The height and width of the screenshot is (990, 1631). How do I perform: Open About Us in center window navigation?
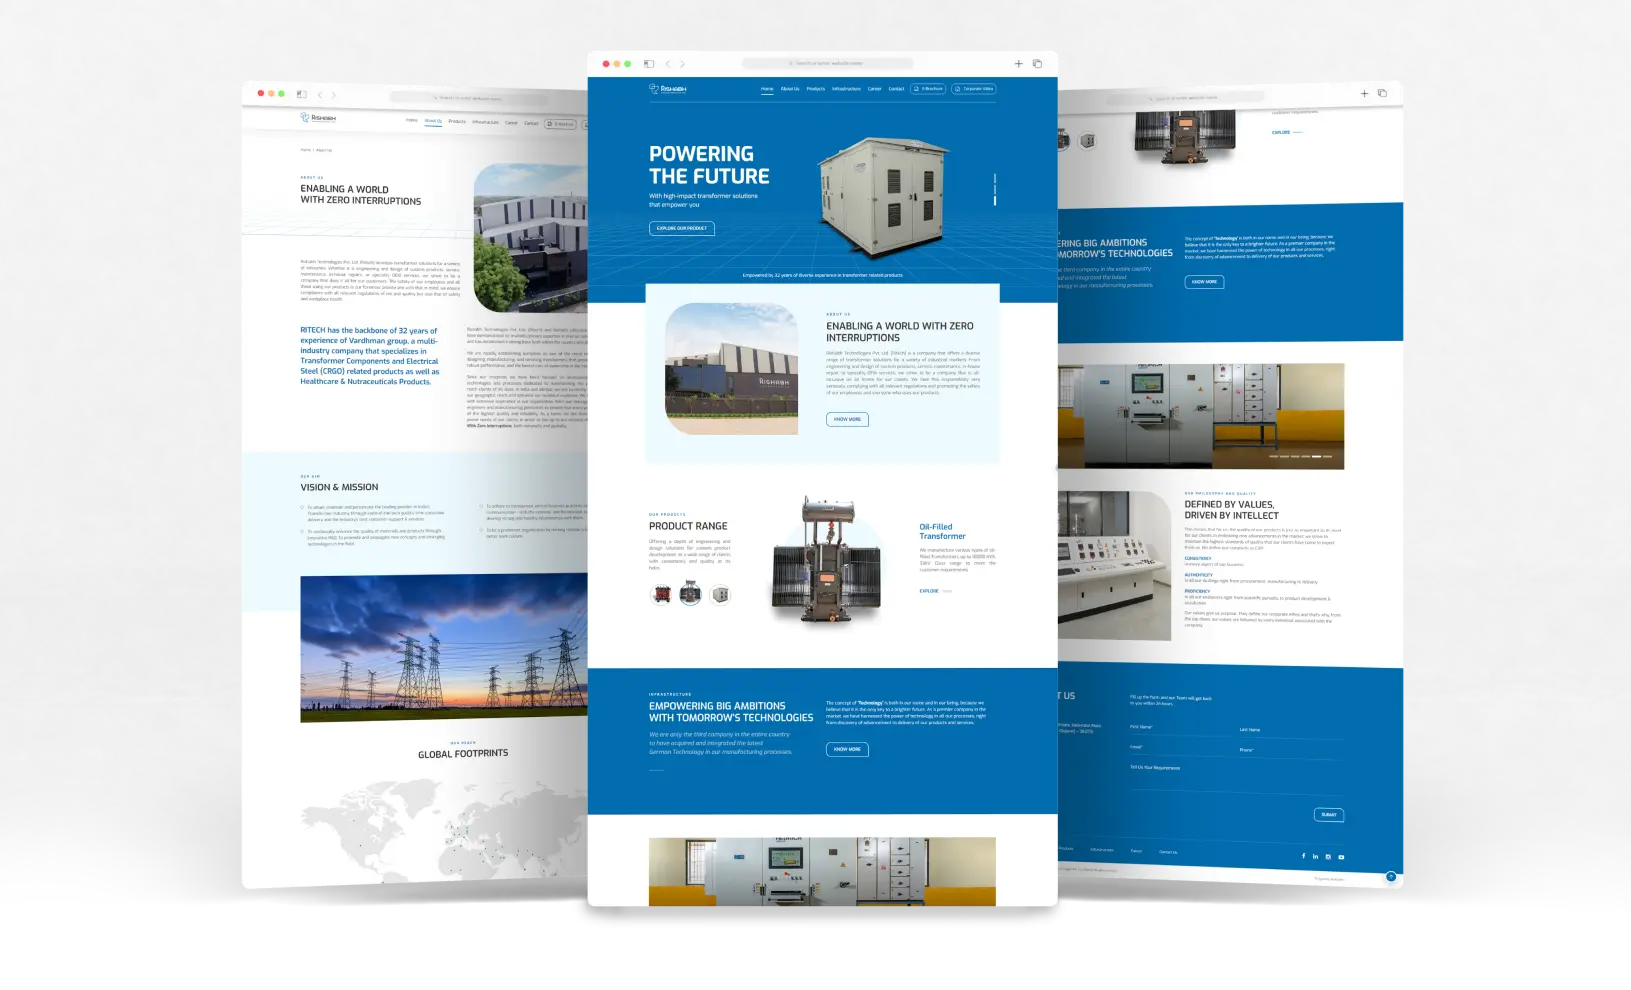(x=790, y=89)
